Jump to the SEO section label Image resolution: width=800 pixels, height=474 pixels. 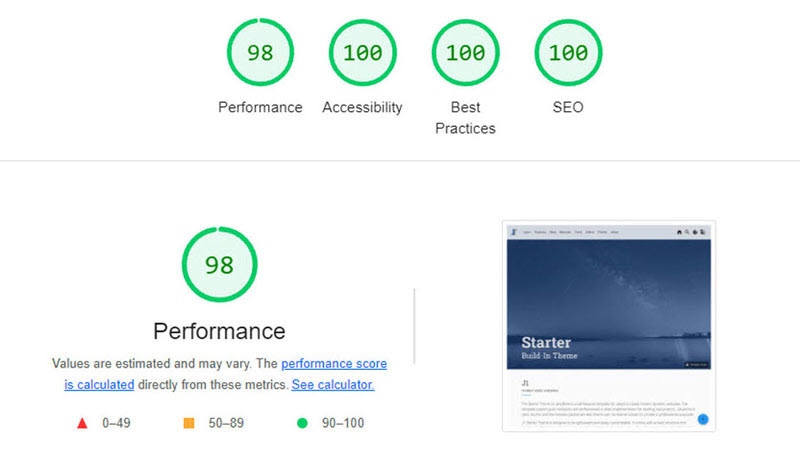coord(568,107)
